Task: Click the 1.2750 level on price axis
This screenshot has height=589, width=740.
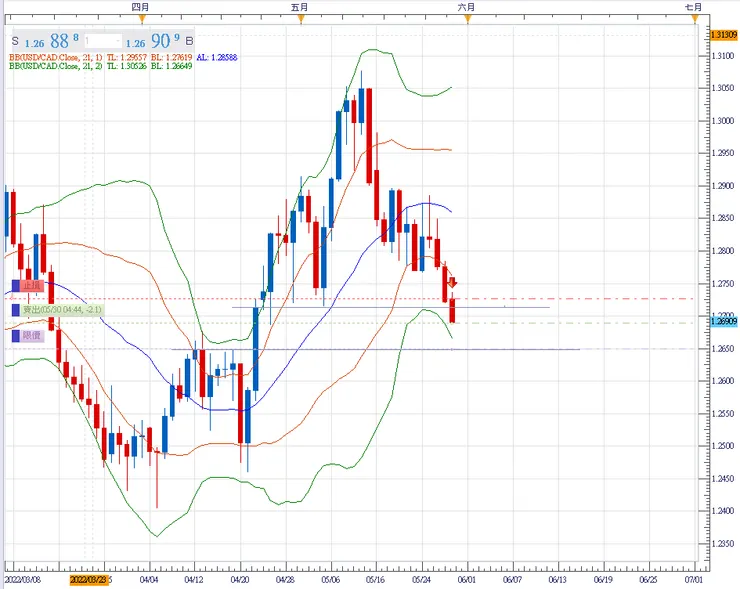Action: [x=723, y=284]
